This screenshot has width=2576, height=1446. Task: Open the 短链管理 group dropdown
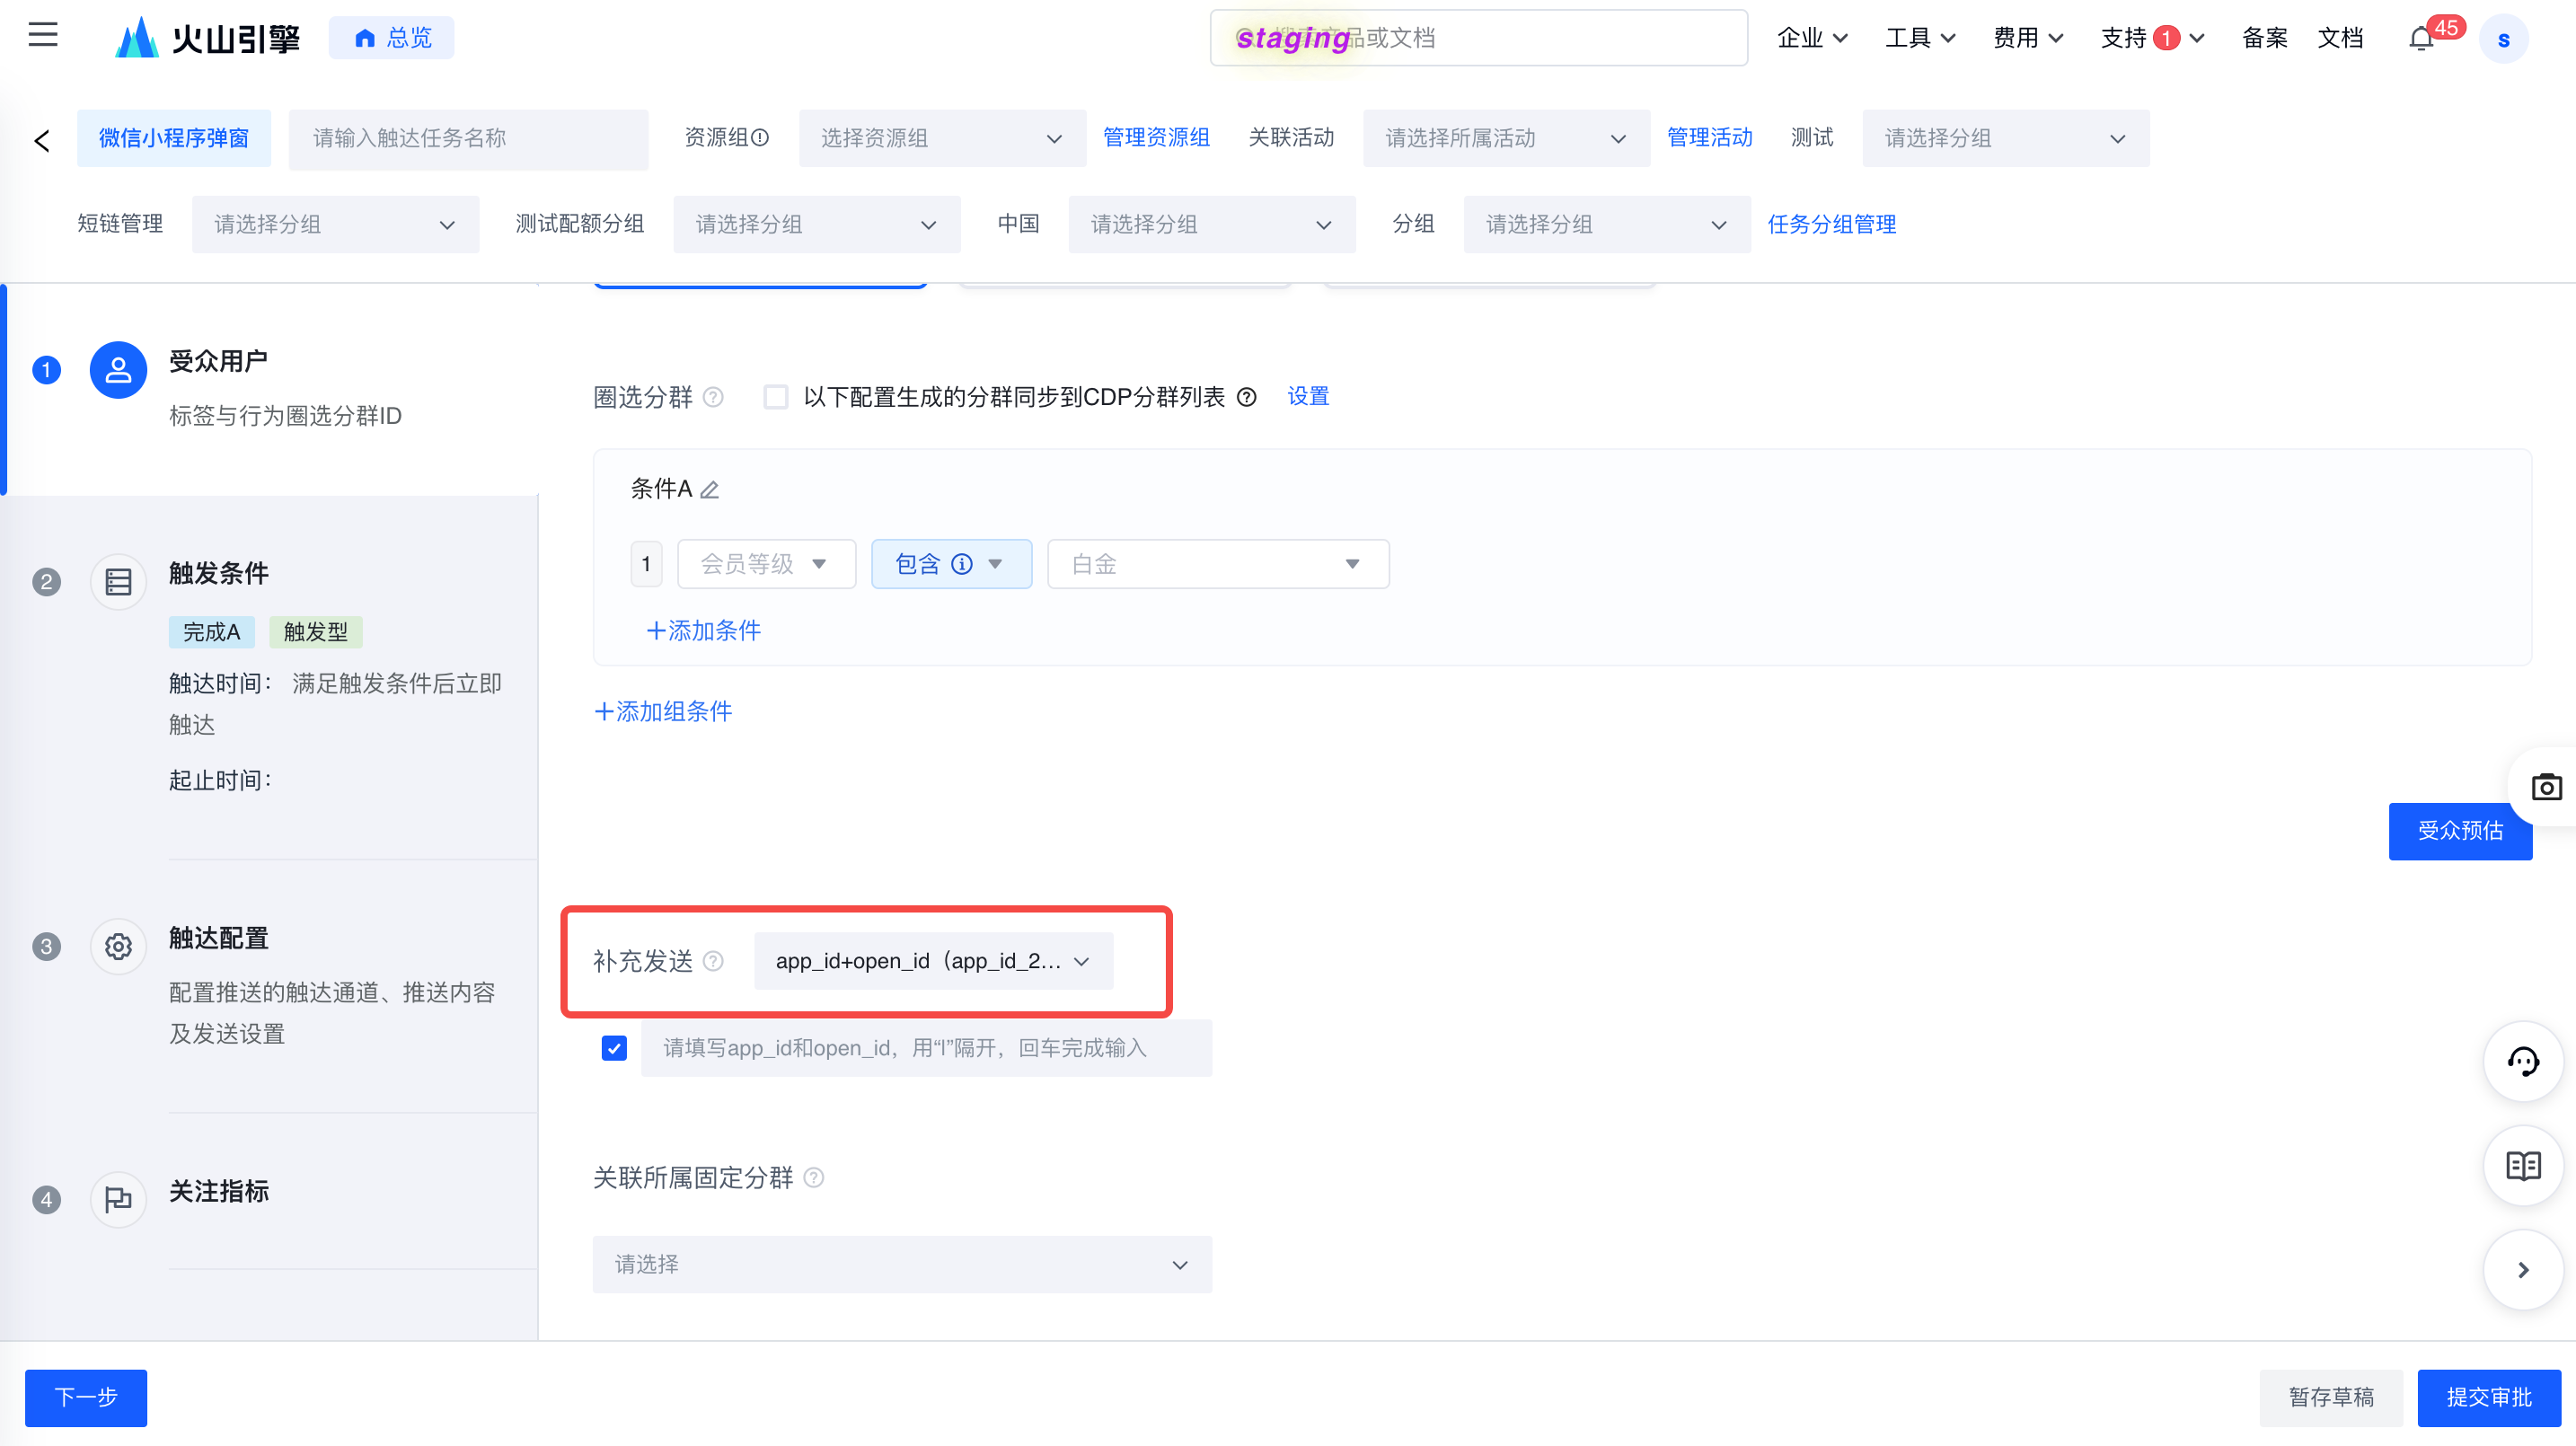335,224
